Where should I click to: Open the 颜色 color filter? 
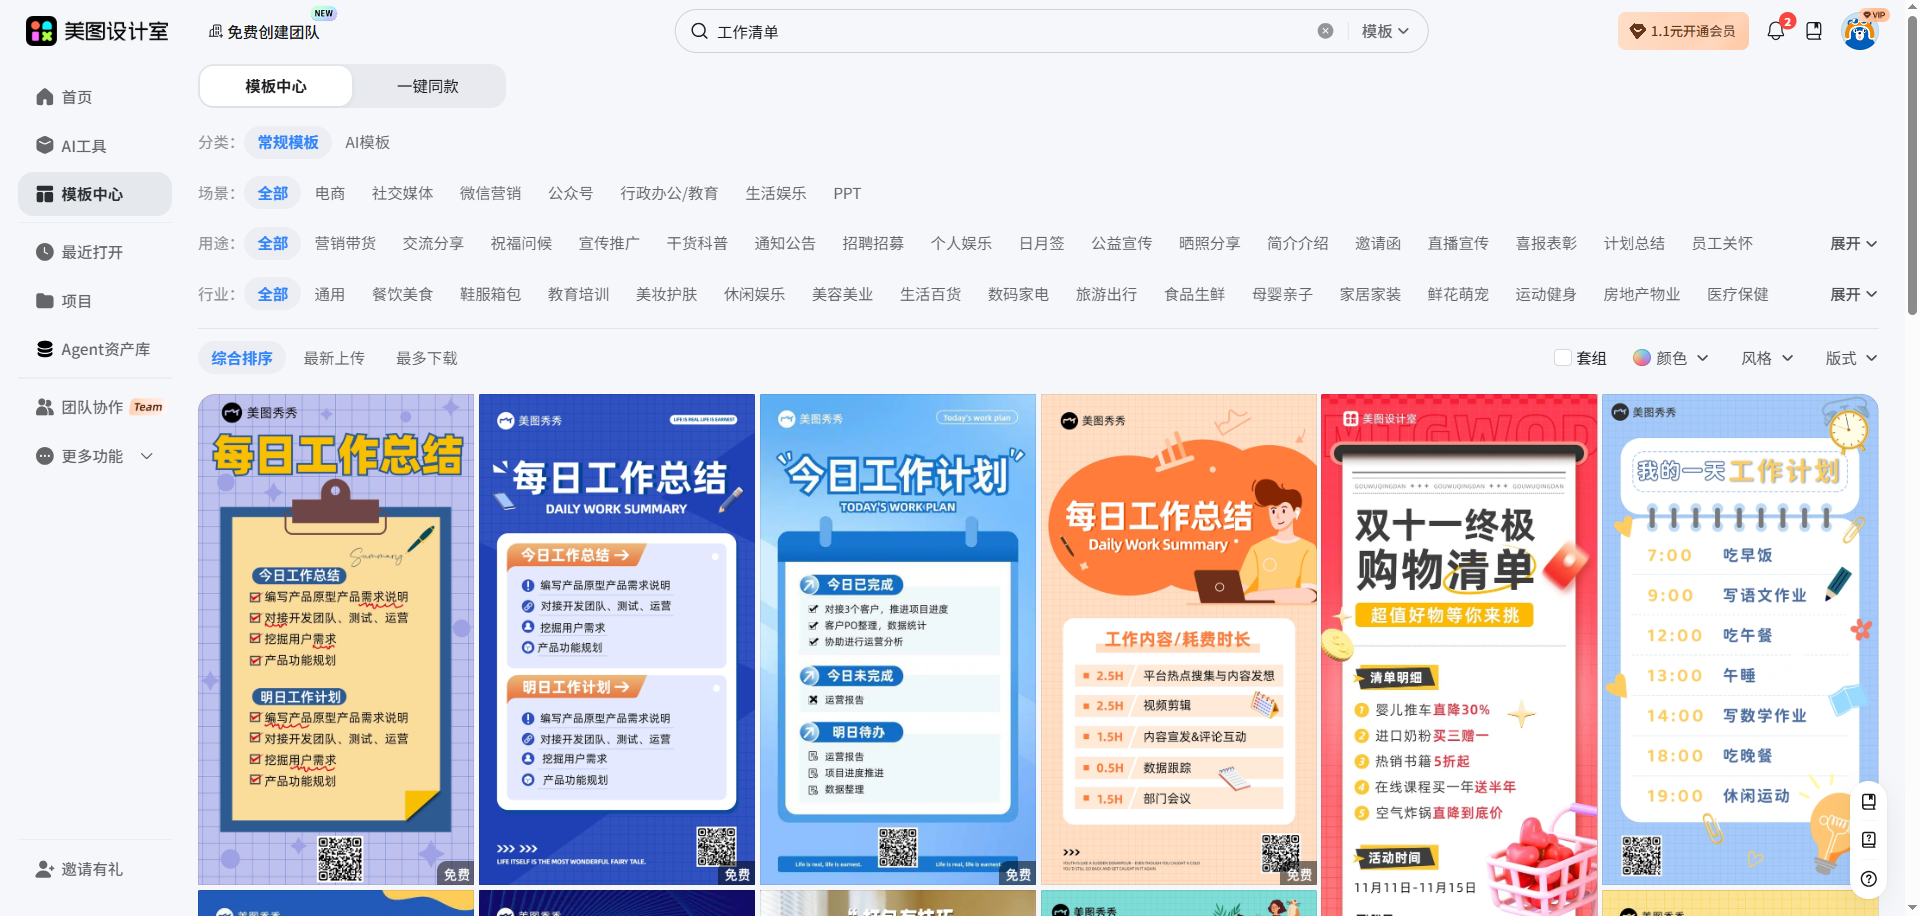(1670, 358)
